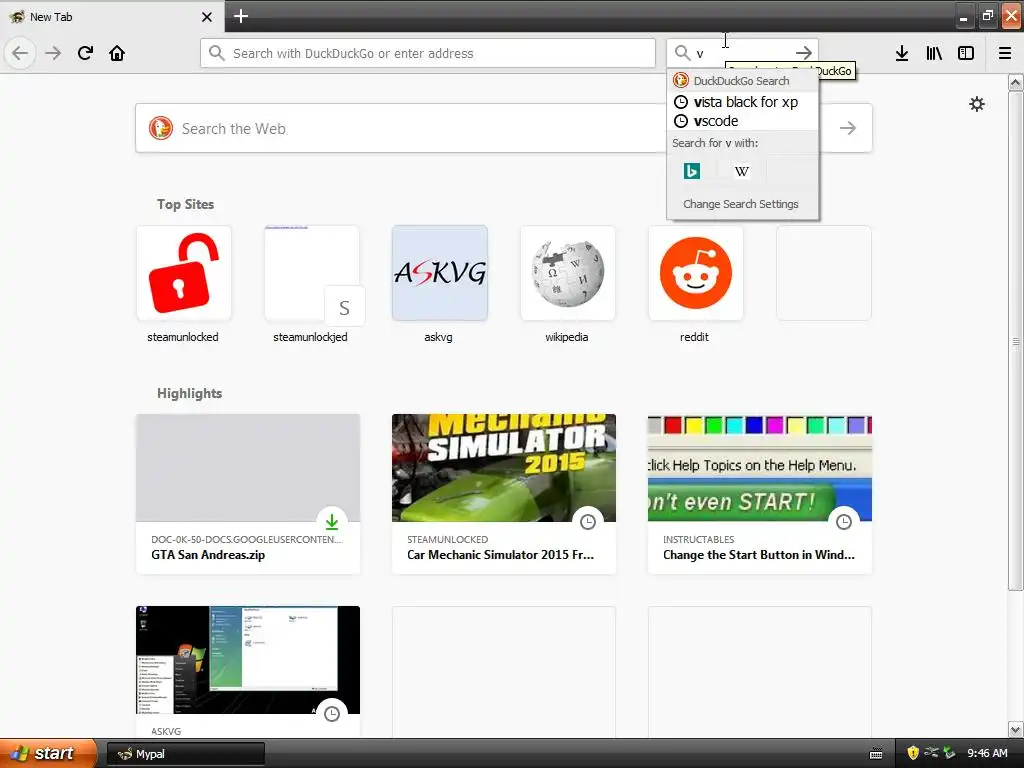The width and height of the screenshot is (1024, 768).
Task: Choose 'vista black for xp' suggestion
Action: click(x=743, y=102)
